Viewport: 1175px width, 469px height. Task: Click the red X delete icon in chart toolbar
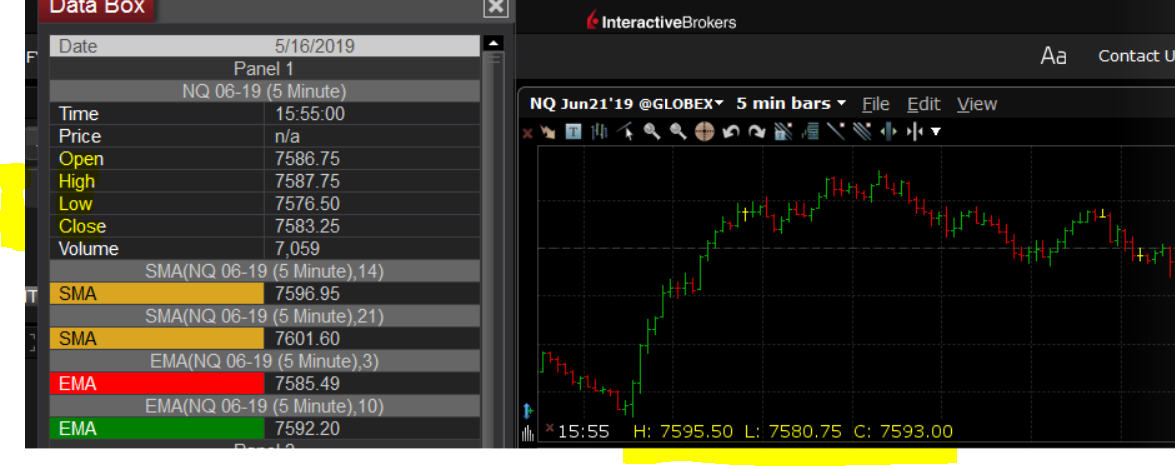point(528,133)
